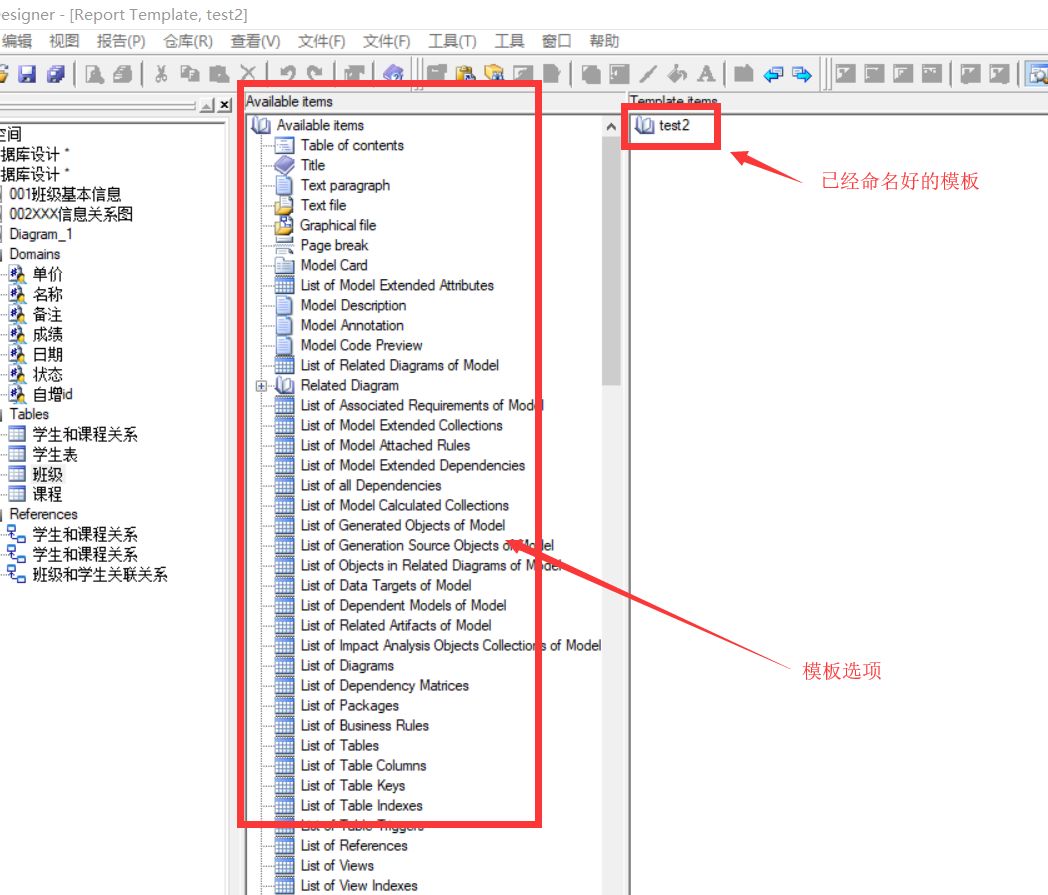The width and height of the screenshot is (1048, 895).
Task: Select Text paragraph in available items
Action: point(345,185)
